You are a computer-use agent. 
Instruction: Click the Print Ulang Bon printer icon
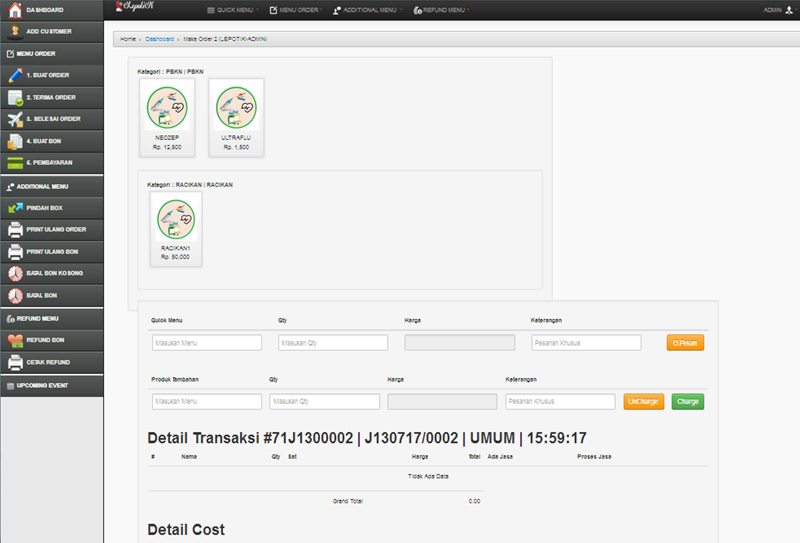pyautogui.click(x=15, y=252)
